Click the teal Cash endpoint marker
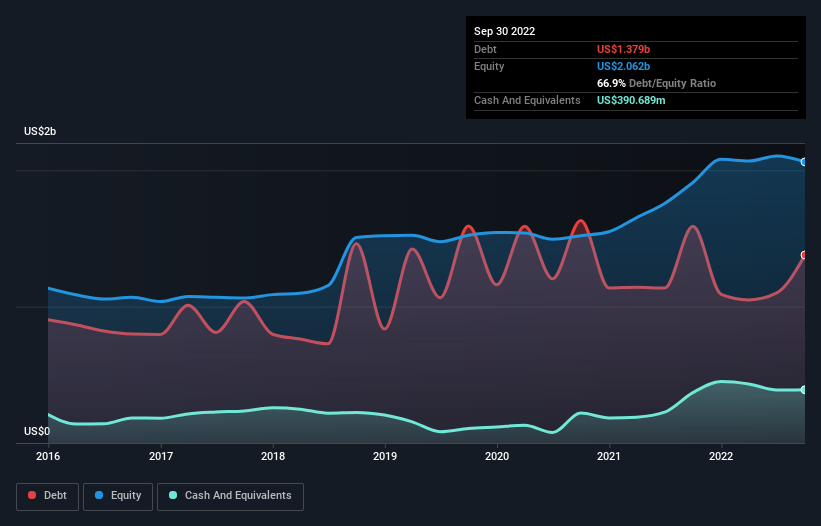Screen dimensions: 821x526 [804, 390]
